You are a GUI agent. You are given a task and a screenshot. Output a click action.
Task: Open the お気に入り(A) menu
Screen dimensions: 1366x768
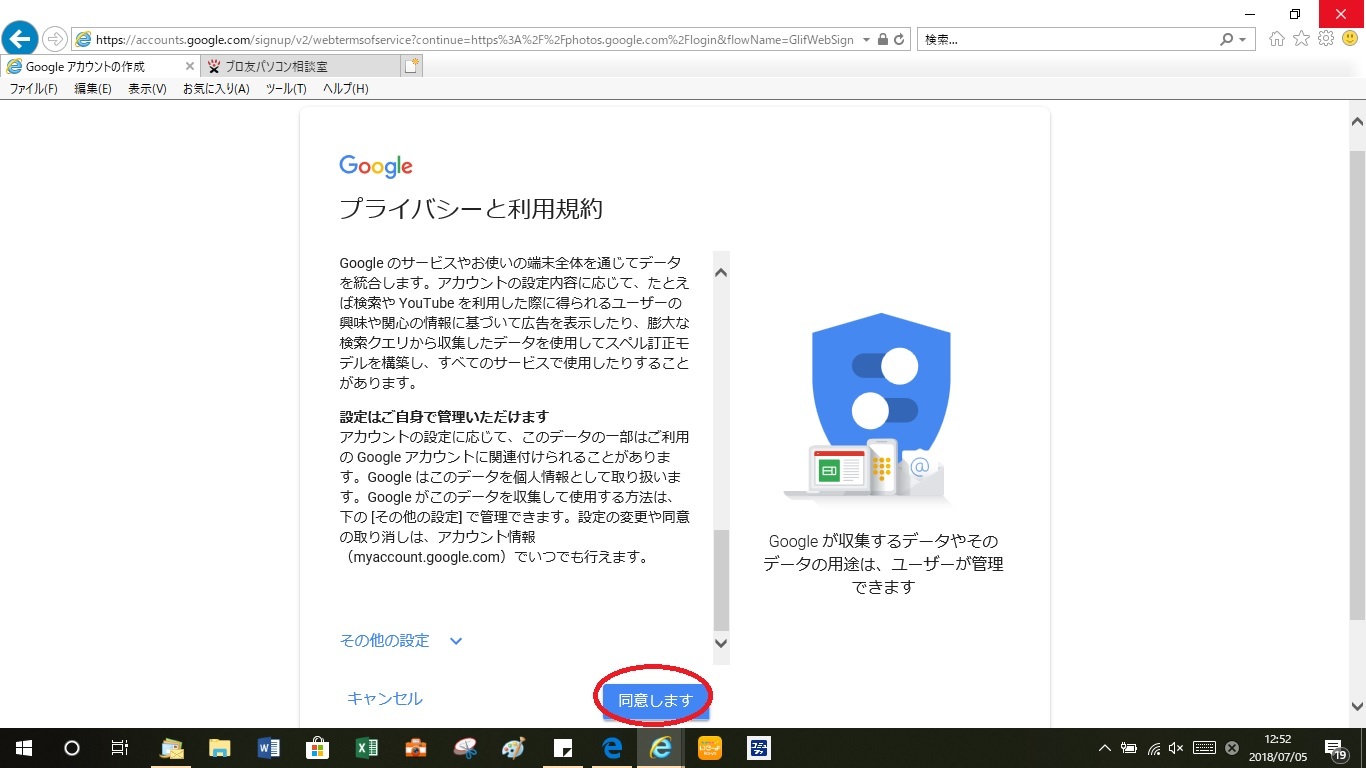tap(216, 89)
